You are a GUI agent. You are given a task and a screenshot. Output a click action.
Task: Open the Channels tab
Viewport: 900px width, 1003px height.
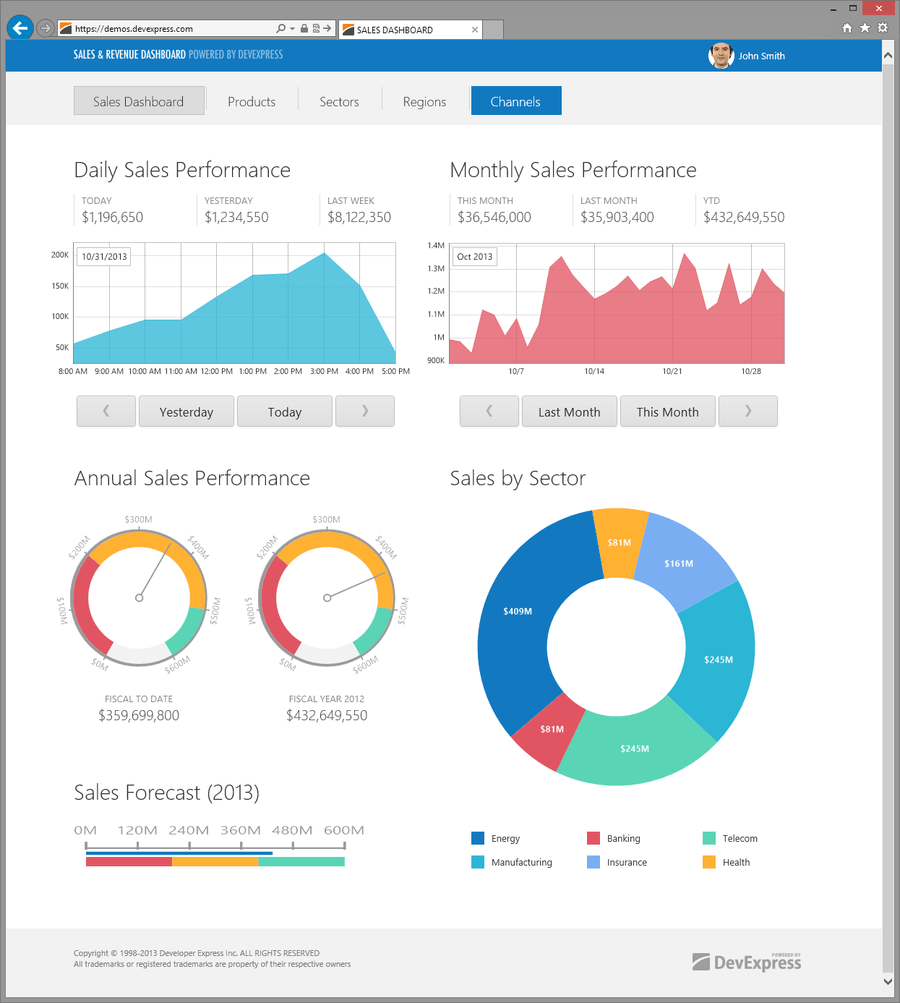pos(516,101)
